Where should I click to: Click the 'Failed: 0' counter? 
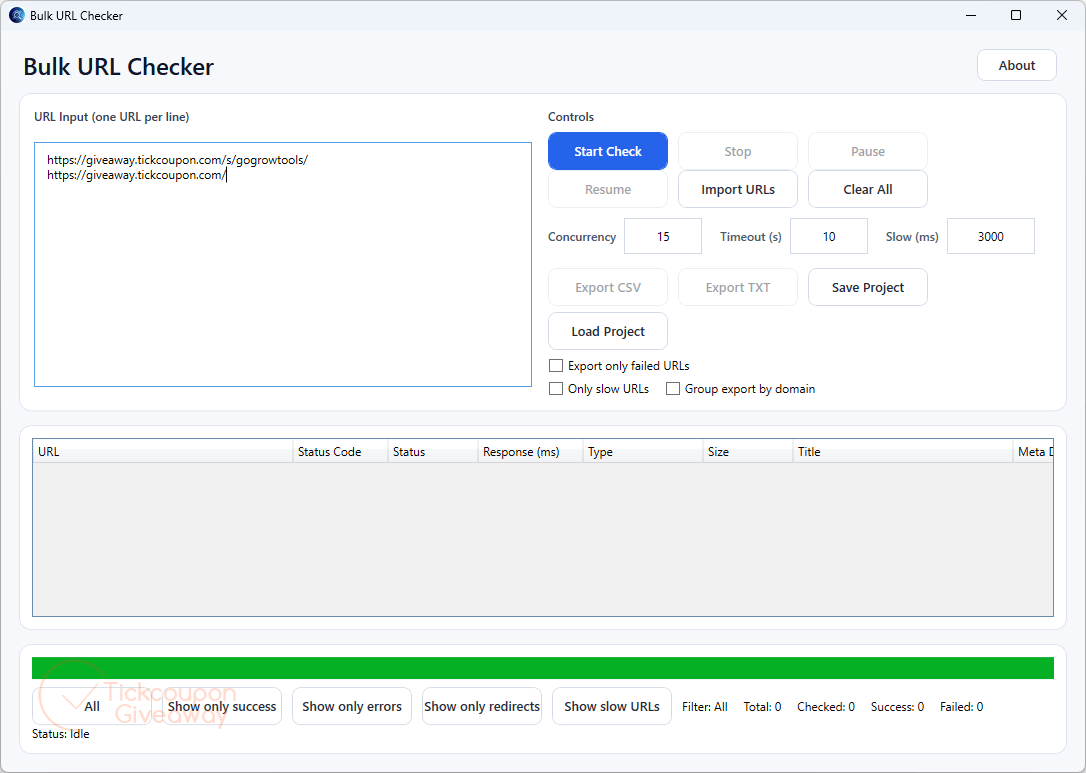click(x=961, y=707)
